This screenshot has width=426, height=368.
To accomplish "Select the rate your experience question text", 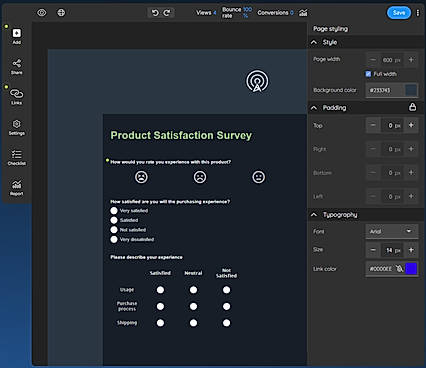I will (171, 162).
